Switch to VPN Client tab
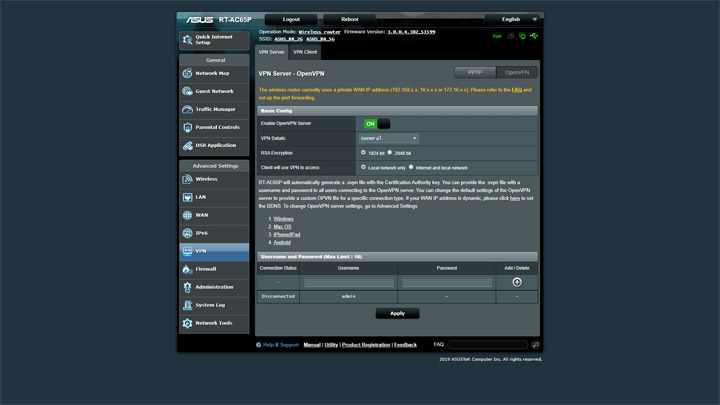 [305, 52]
